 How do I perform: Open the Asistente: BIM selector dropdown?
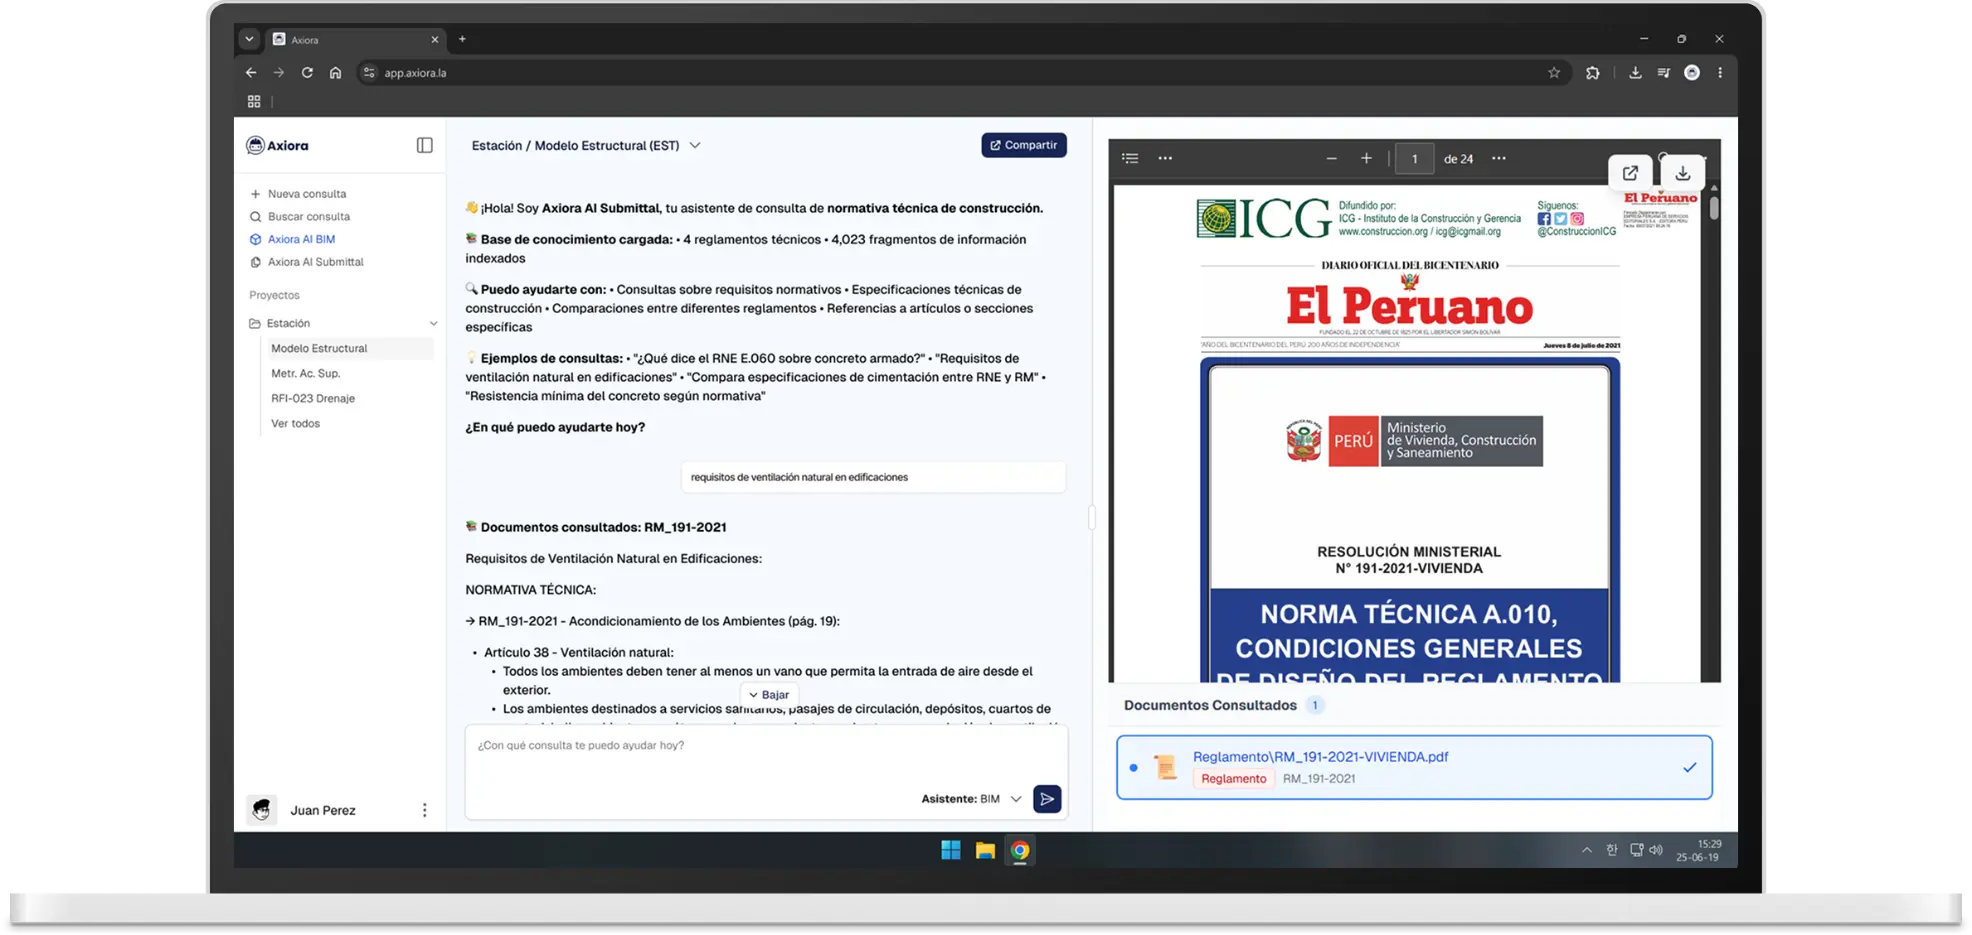tap(1016, 799)
